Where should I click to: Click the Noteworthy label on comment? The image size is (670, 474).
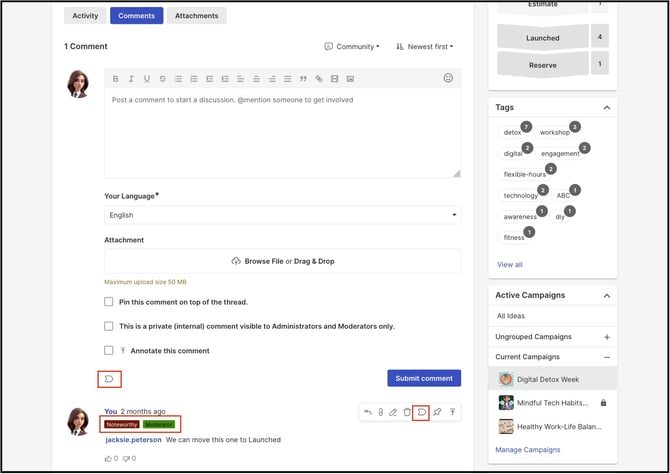[x=122, y=424]
